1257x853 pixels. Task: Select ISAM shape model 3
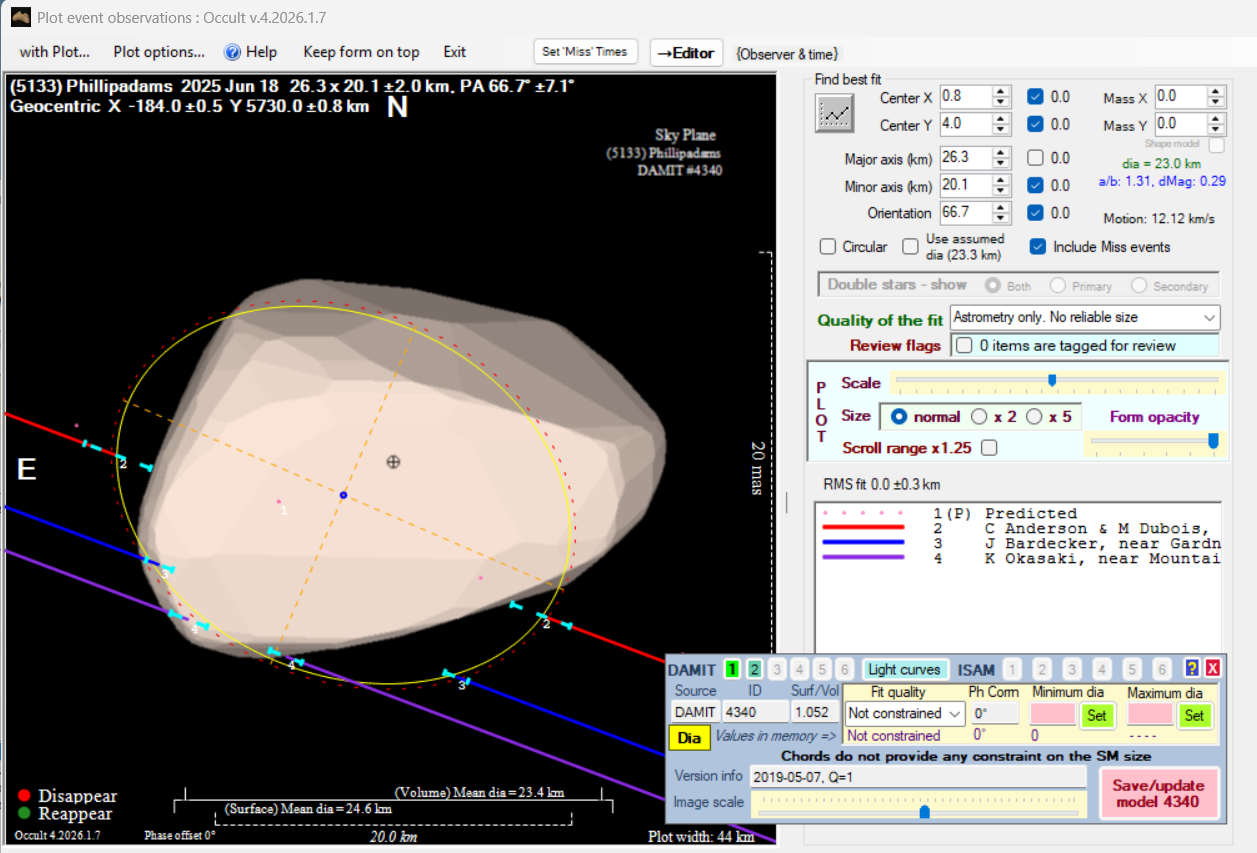point(1072,669)
